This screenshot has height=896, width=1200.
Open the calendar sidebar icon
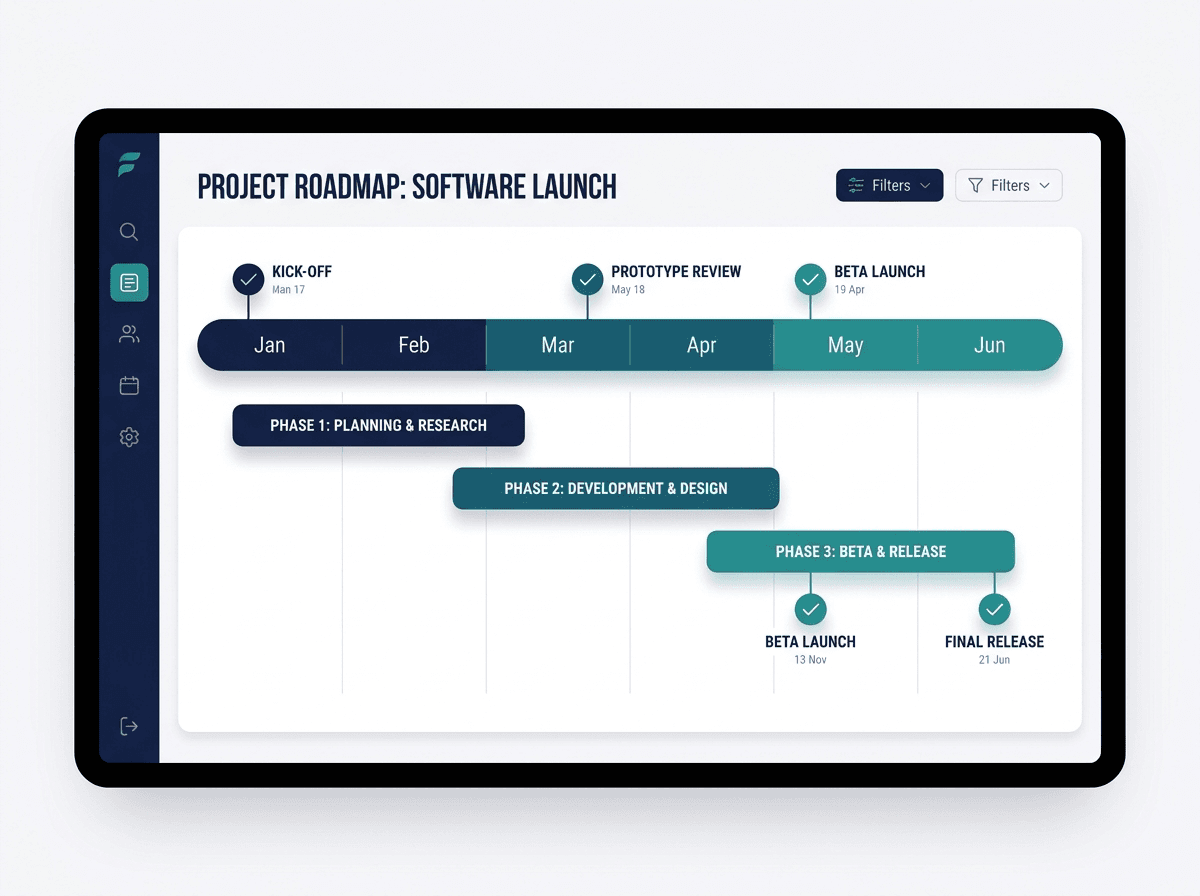pos(129,385)
